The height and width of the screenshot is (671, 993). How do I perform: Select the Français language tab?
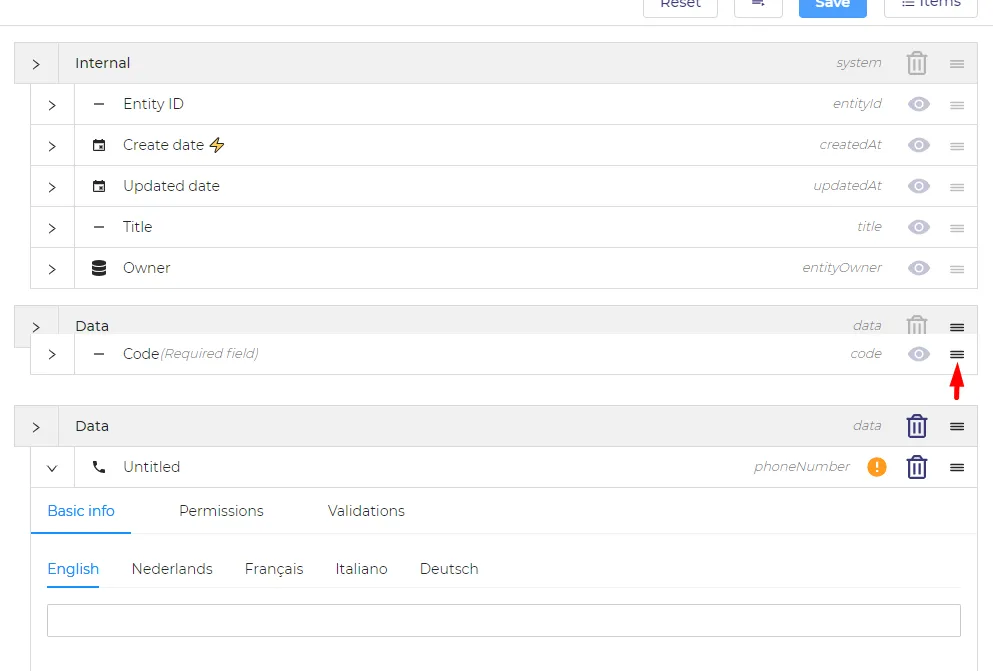[274, 568]
